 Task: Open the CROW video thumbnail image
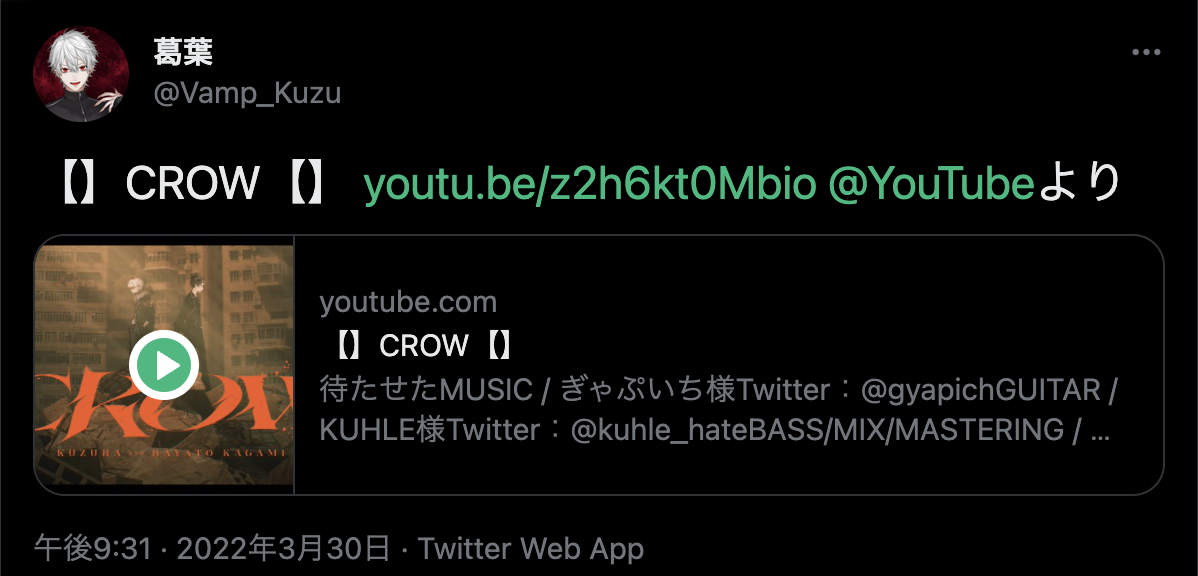pos(164,365)
